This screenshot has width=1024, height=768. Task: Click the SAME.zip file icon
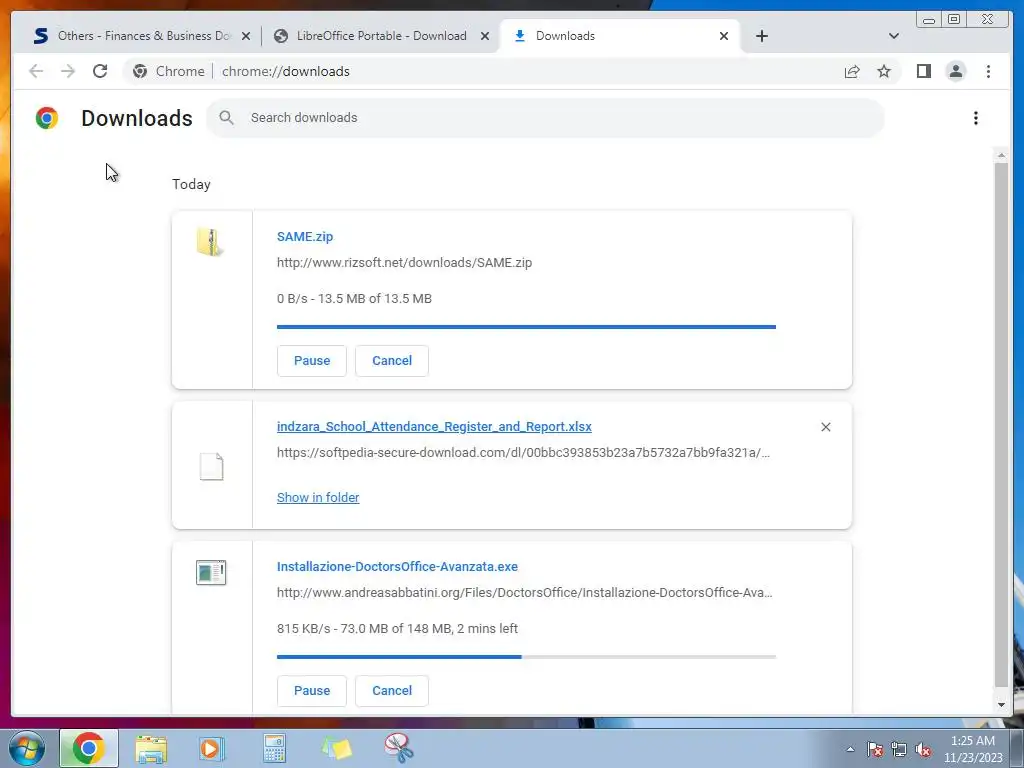(210, 242)
